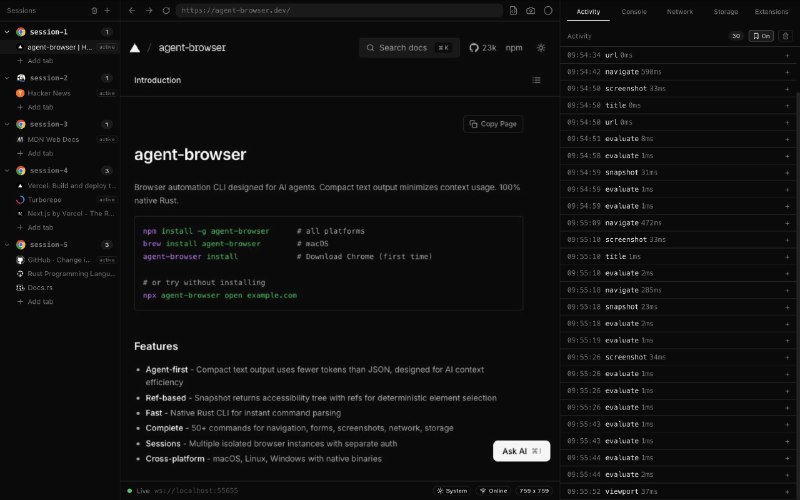The height and width of the screenshot is (500, 800).
Task: Expand the 09:55:09 navigate 472ms entry
Action: coord(680,223)
